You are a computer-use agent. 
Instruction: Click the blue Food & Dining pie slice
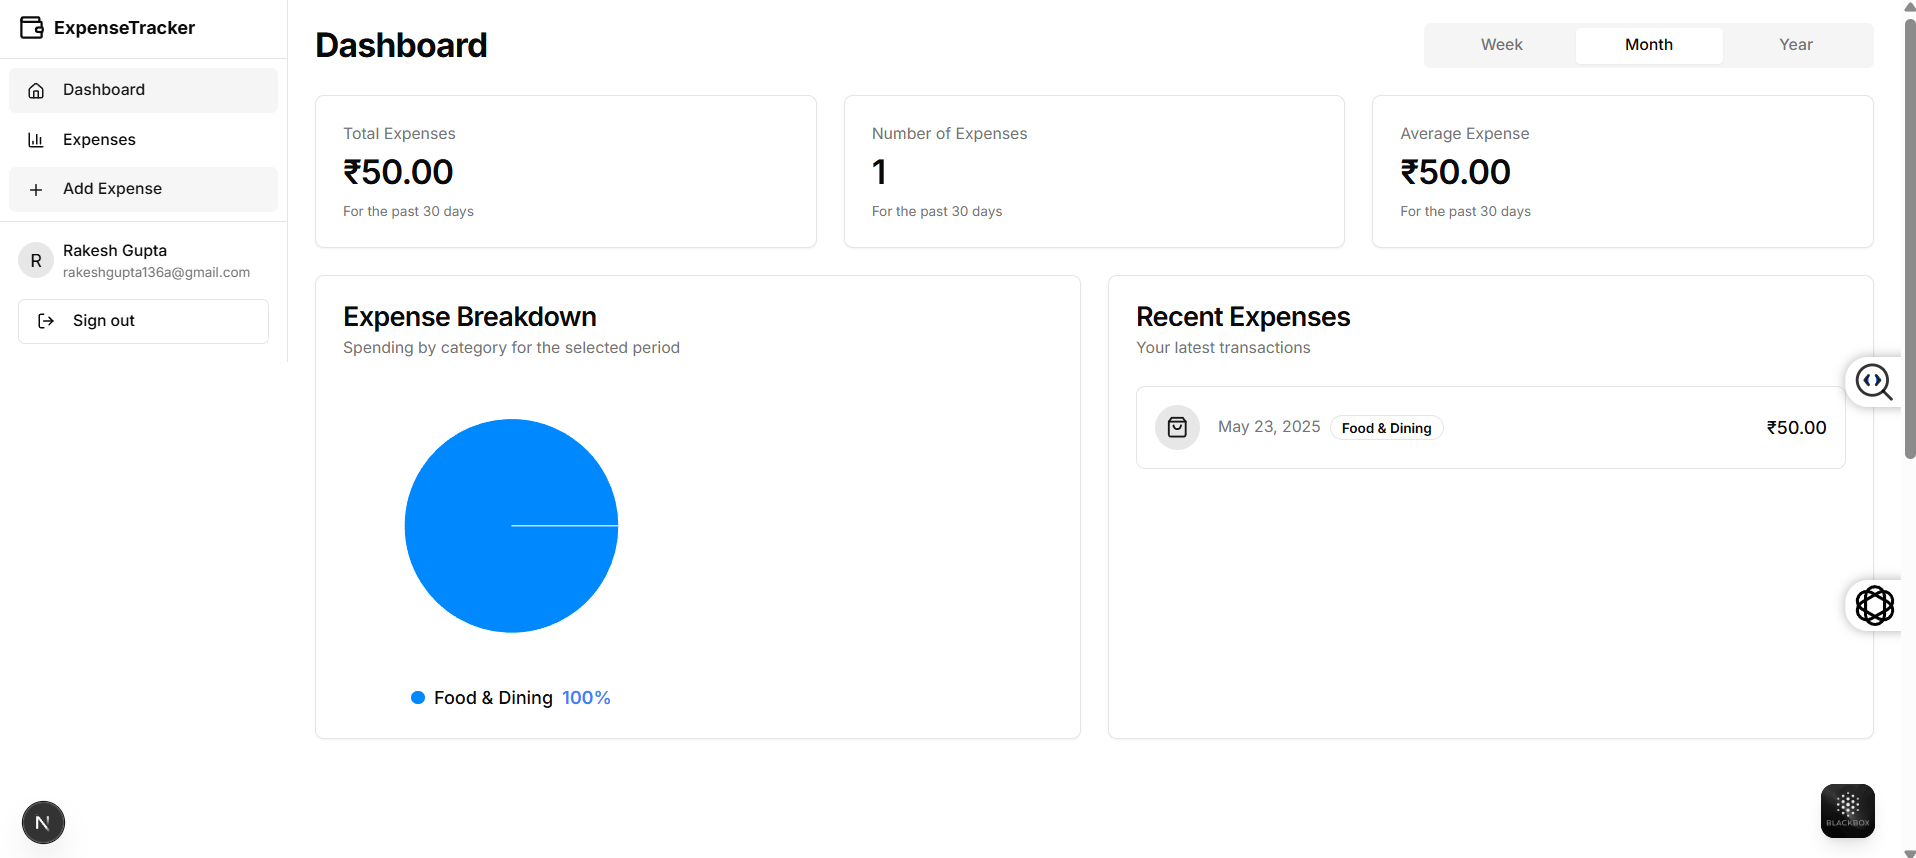[x=511, y=526]
